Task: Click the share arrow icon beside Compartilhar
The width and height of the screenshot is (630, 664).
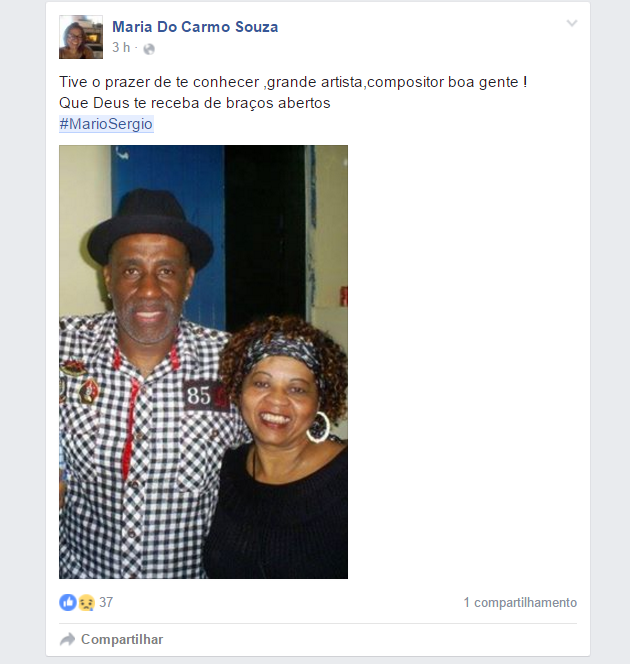Action: coord(67,639)
